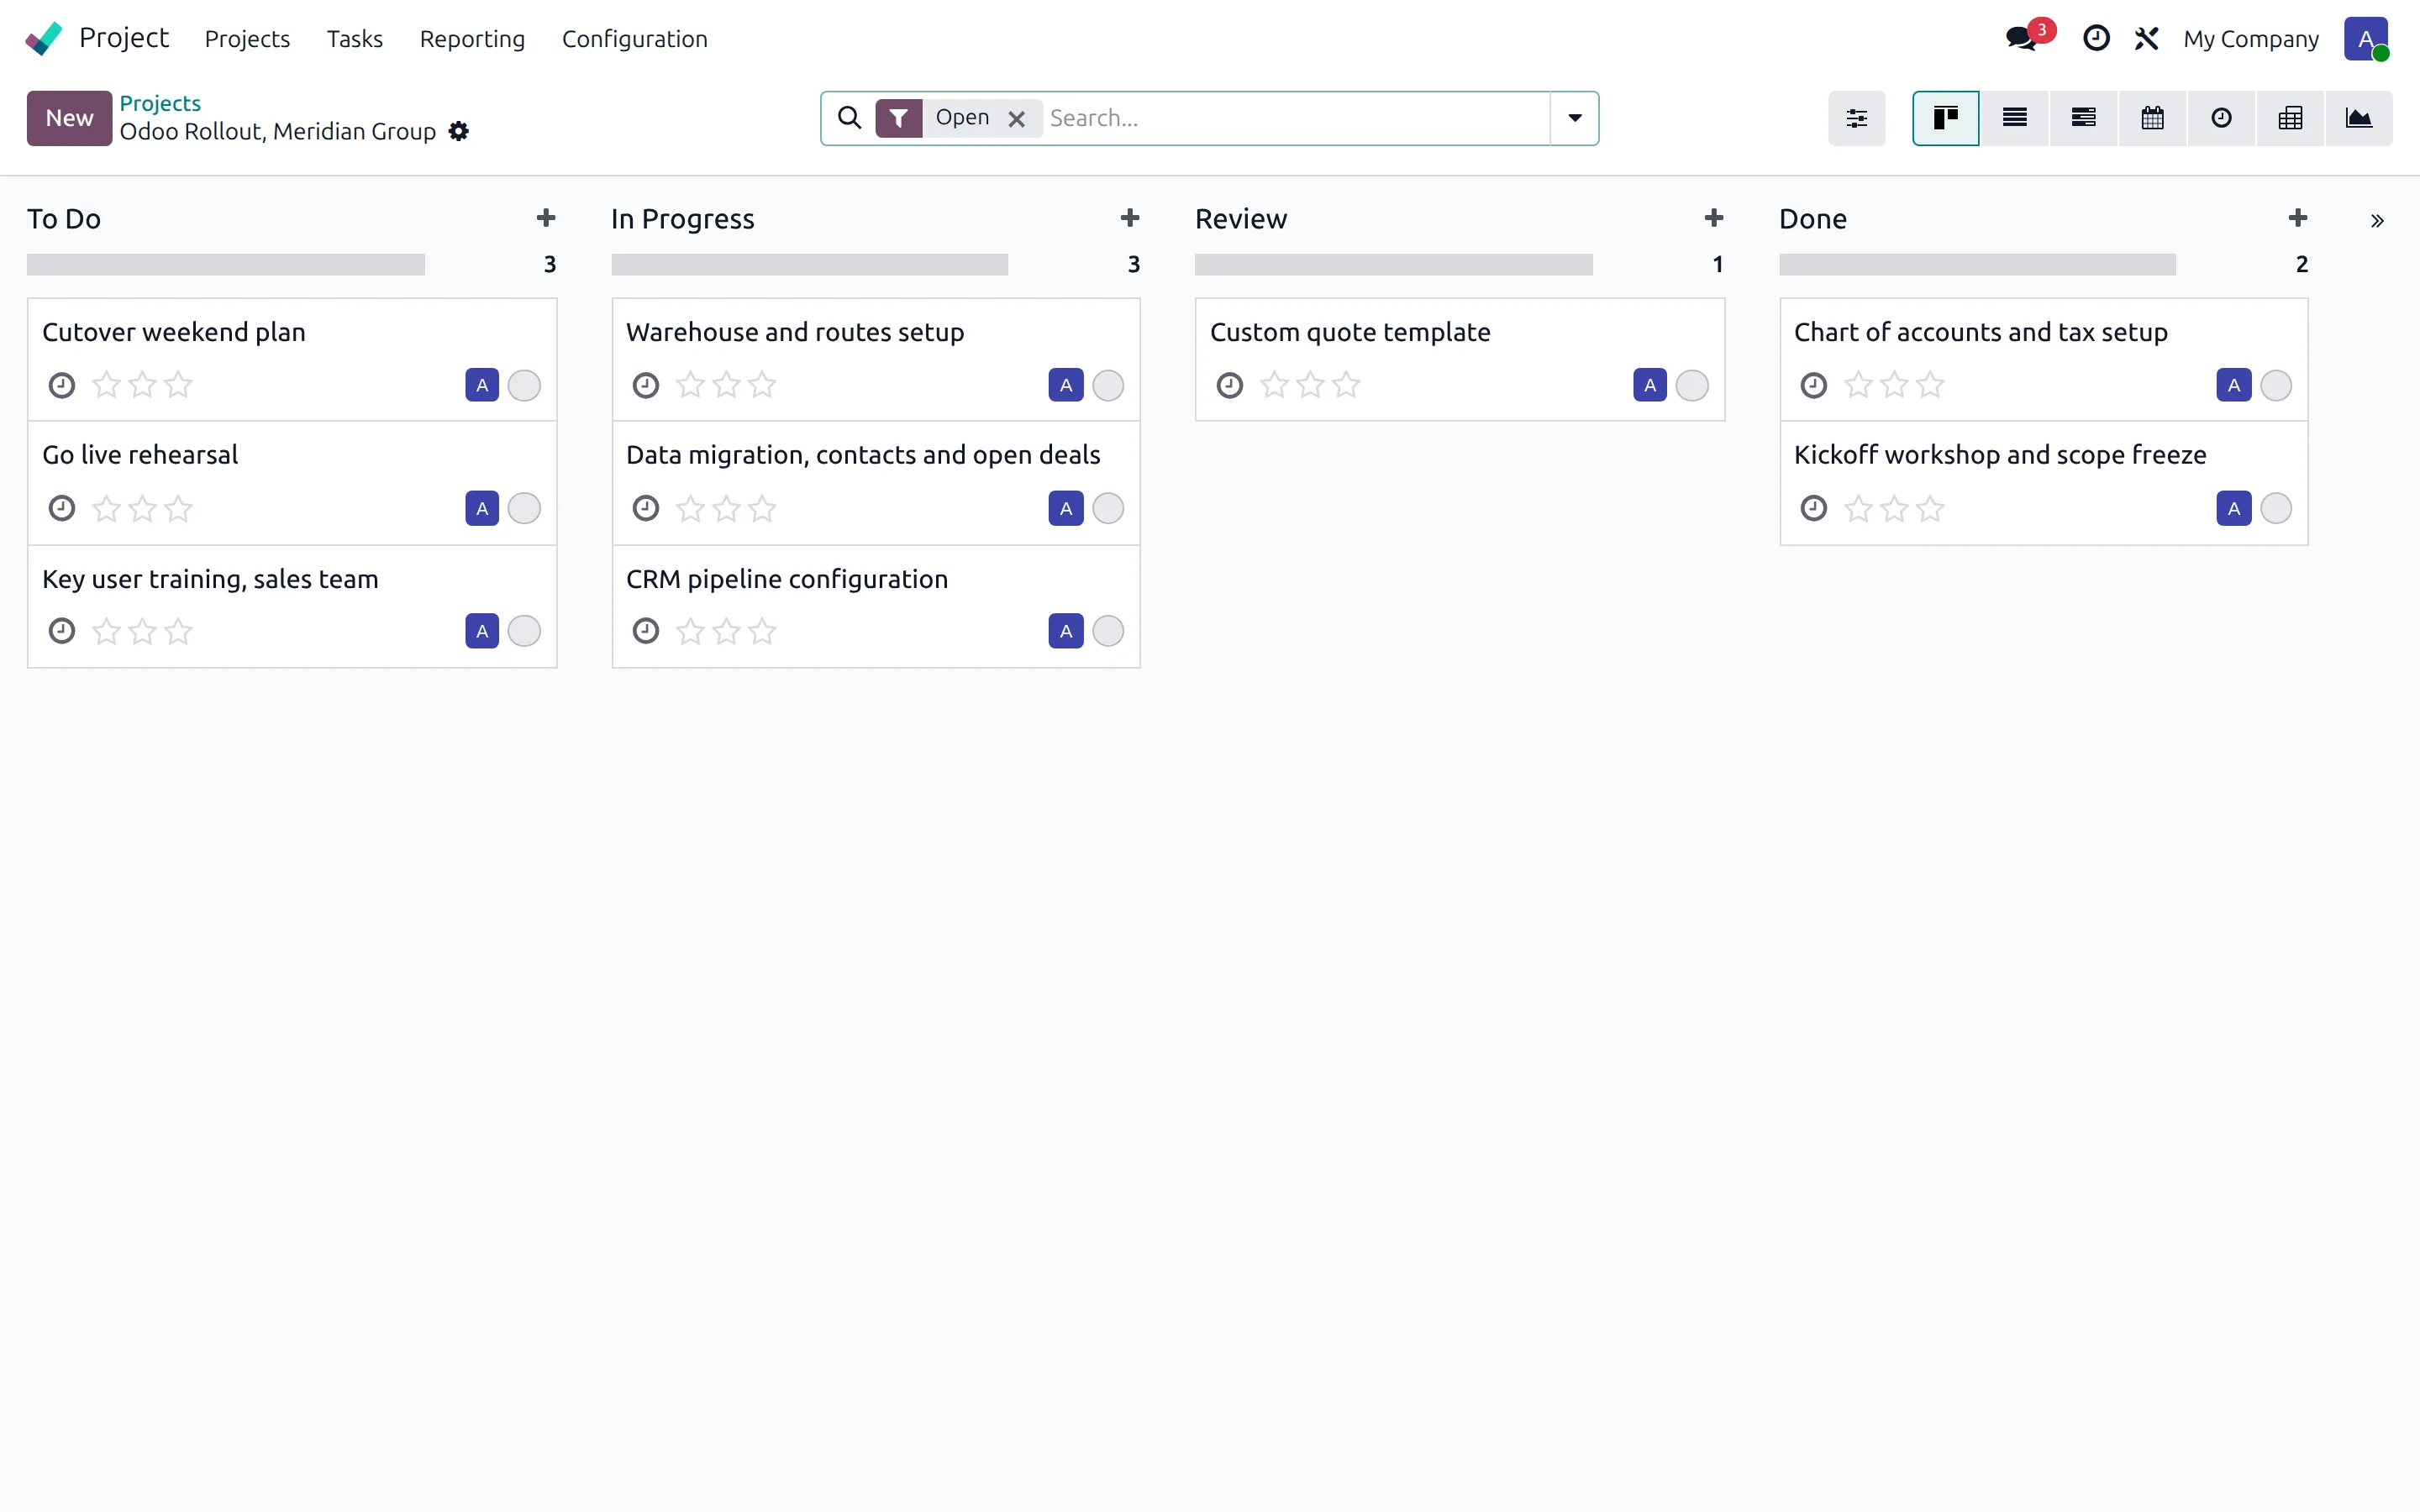The height and width of the screenshot is (1512, 2420).
Task: Open the Project app home logo
Action: click(44, 38)
